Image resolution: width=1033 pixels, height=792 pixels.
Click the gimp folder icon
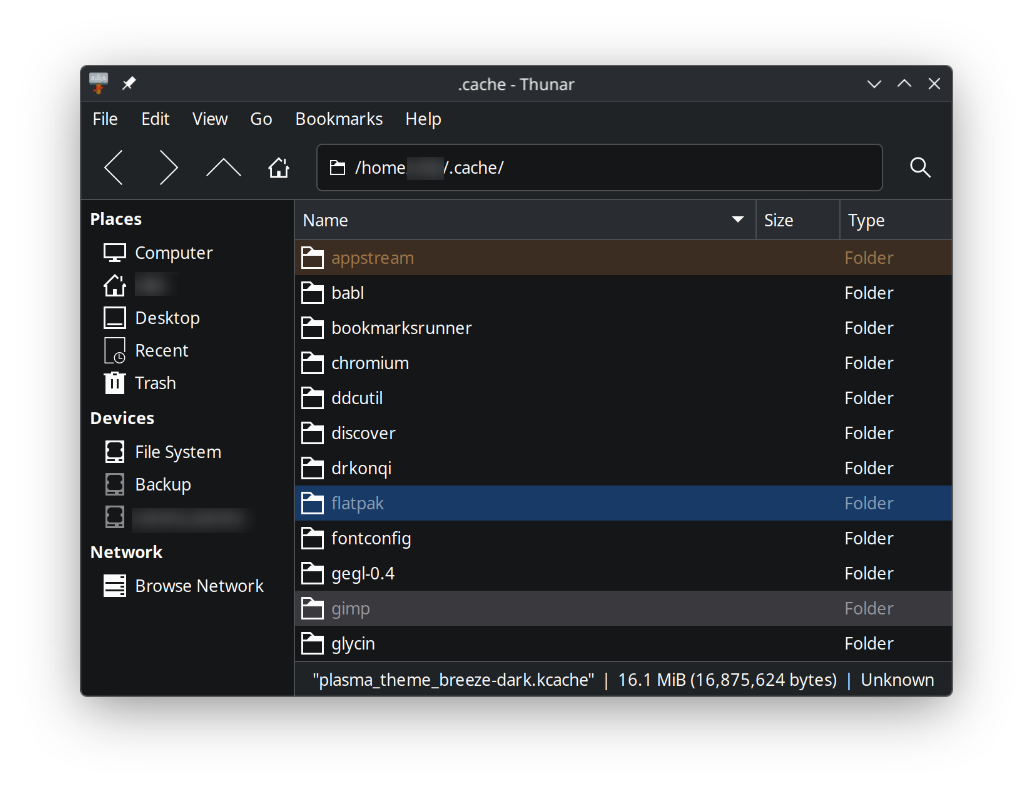coord(312,608)
